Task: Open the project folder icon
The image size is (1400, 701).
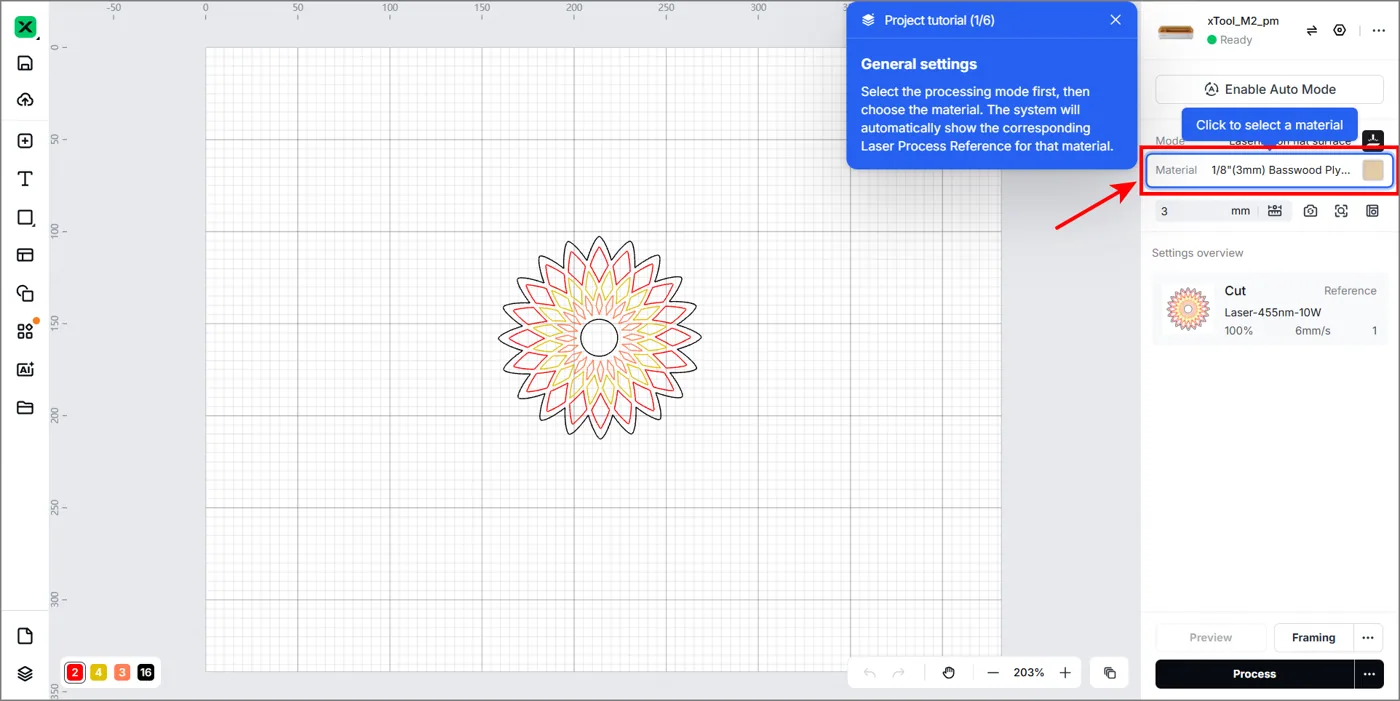Action: coord(25,407)
